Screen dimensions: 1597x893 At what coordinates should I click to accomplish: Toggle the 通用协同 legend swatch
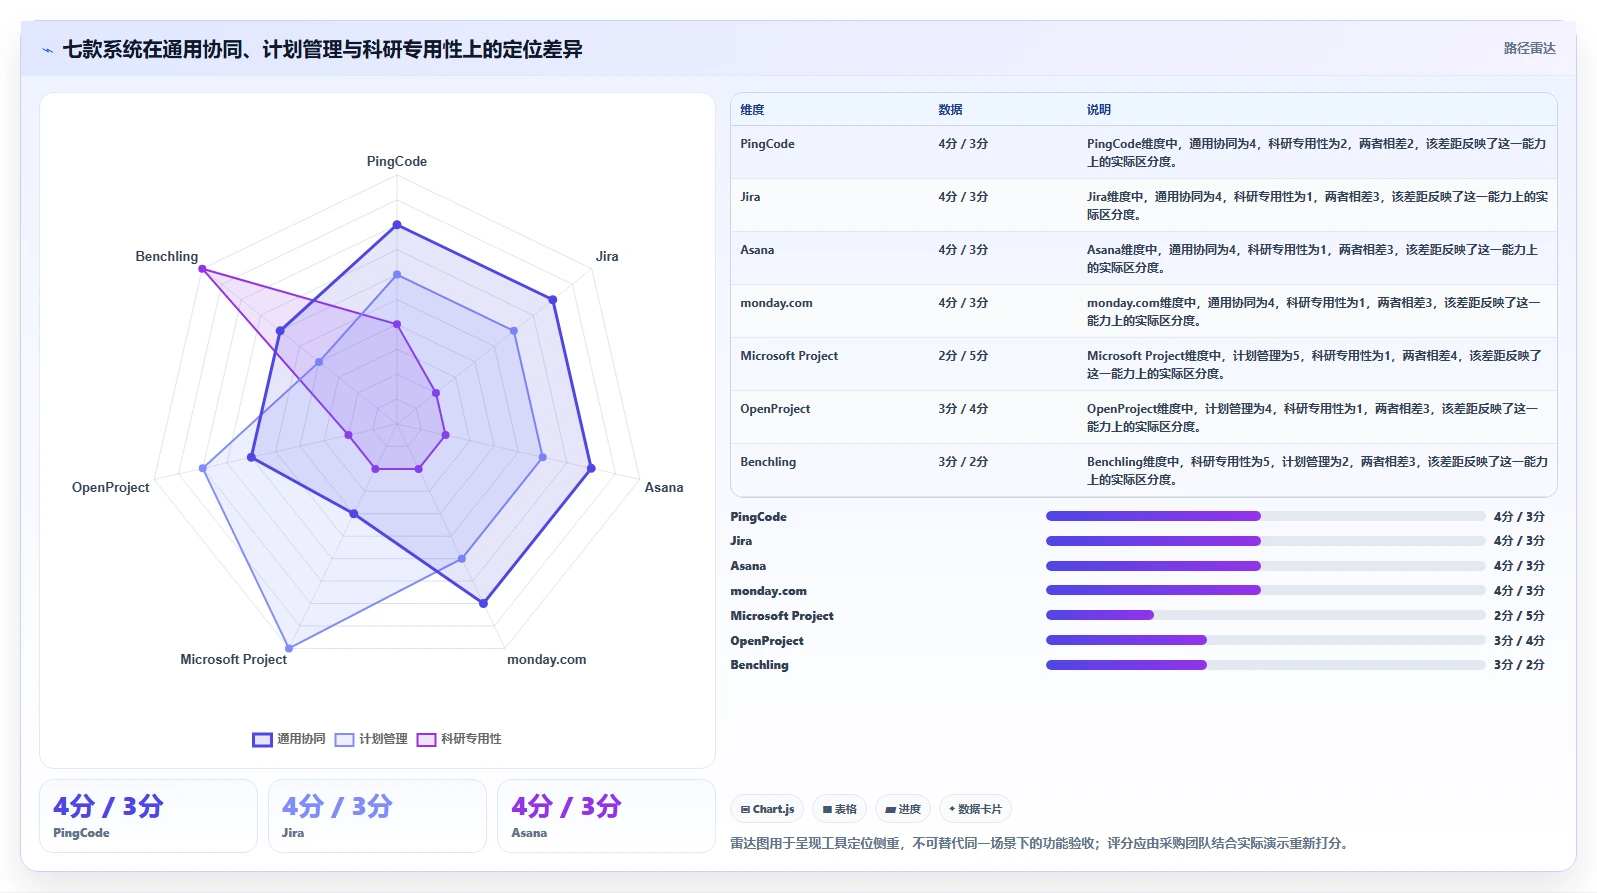point(262,740)
